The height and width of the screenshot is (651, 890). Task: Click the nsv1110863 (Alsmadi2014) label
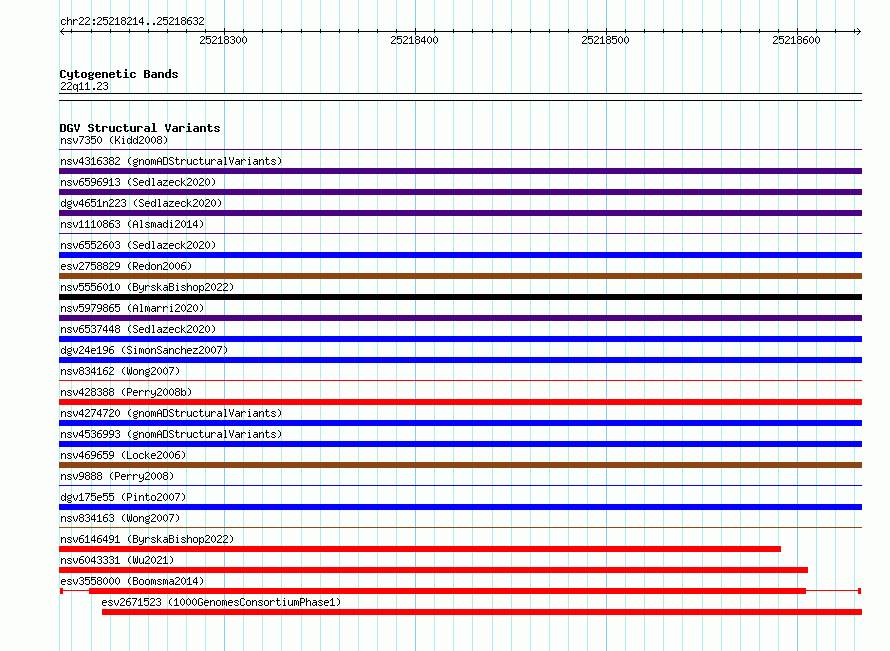(132, 224)
